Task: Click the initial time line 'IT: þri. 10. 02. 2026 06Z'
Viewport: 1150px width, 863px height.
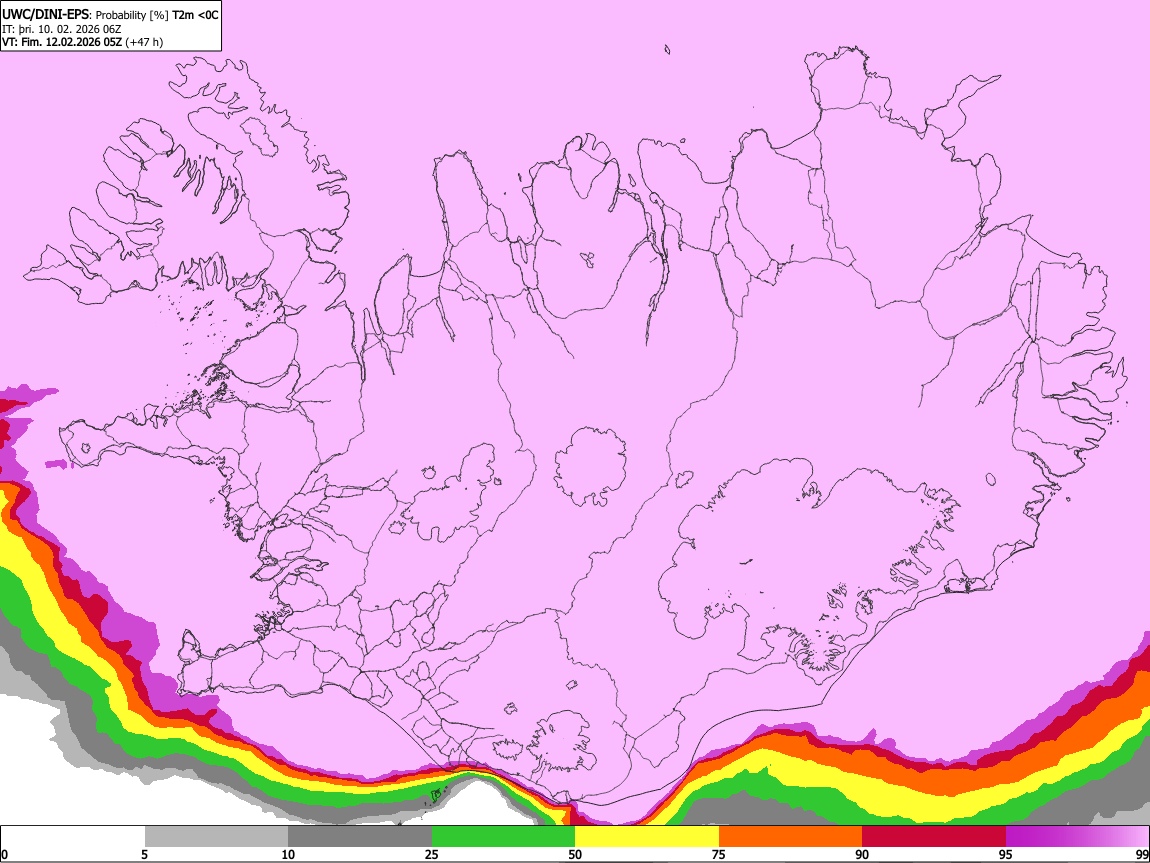Action: coord(62,29)
